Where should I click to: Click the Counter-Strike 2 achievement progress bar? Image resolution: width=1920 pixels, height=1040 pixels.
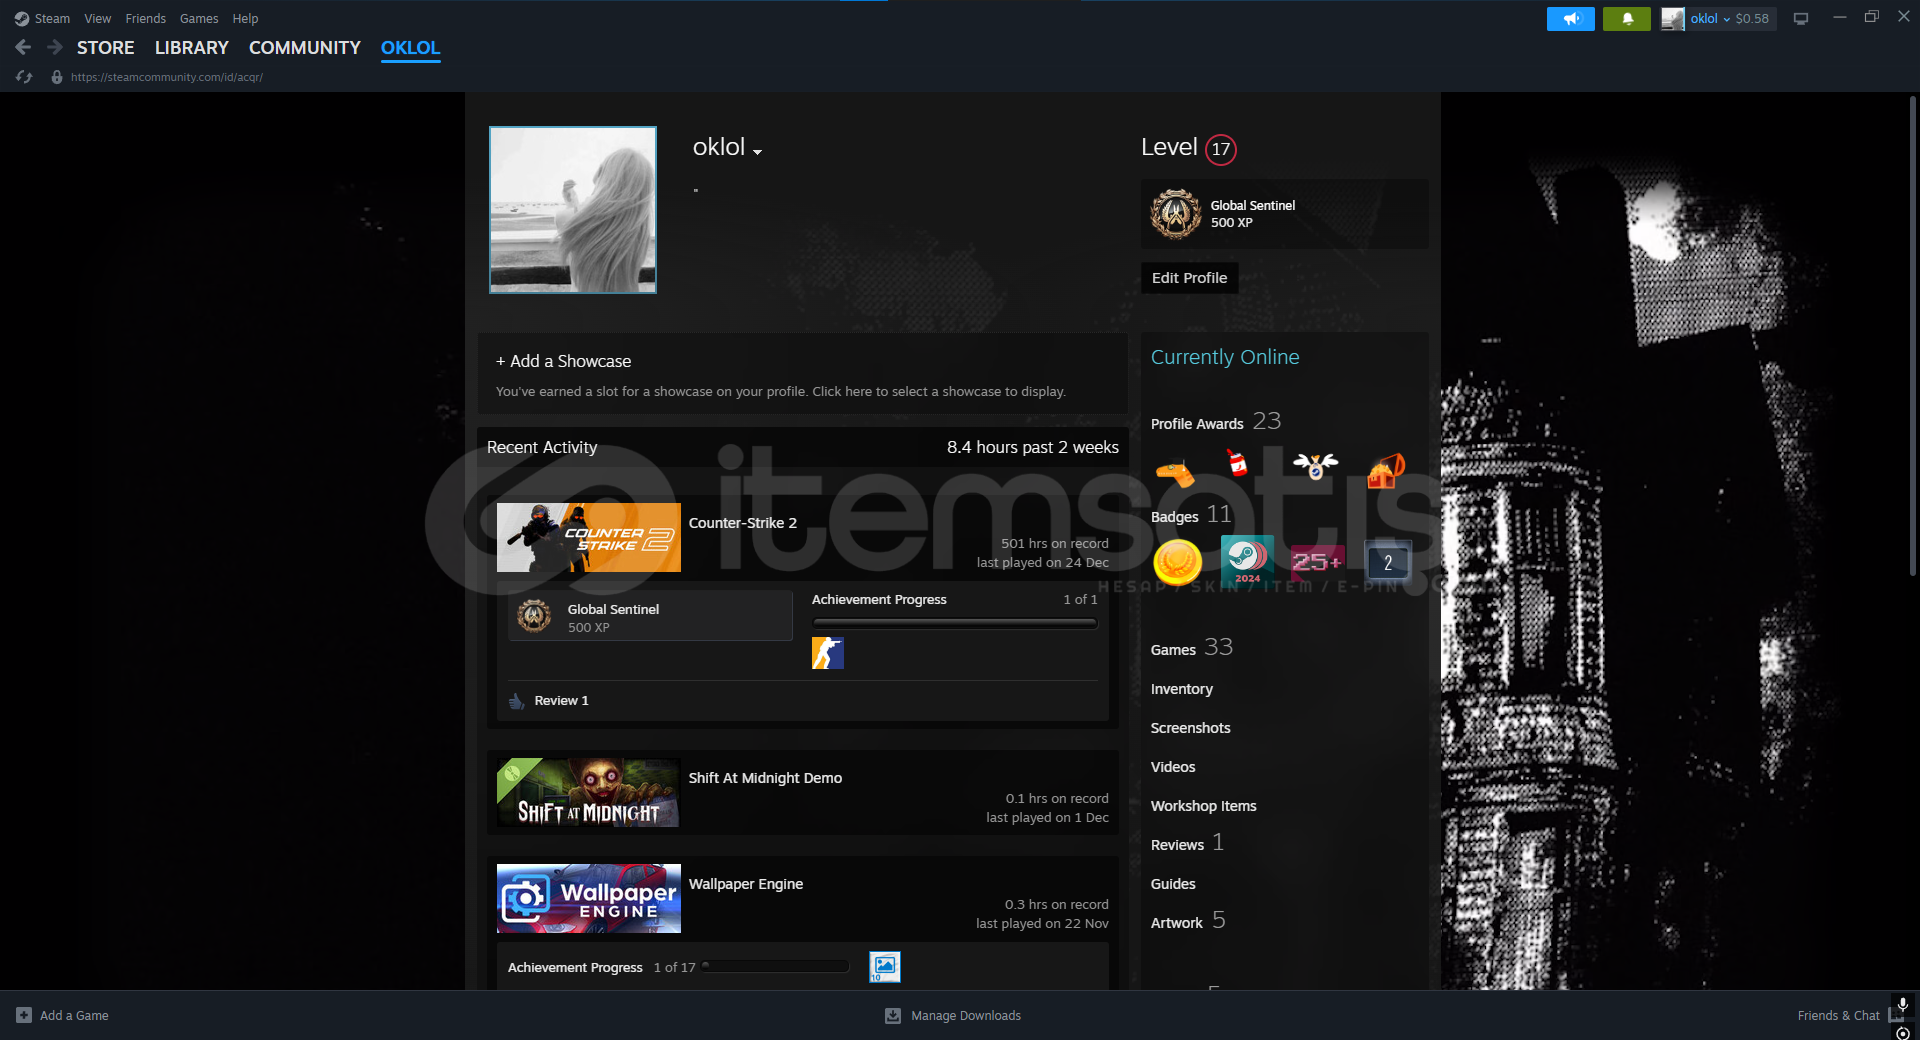click(x=955, y=623)
